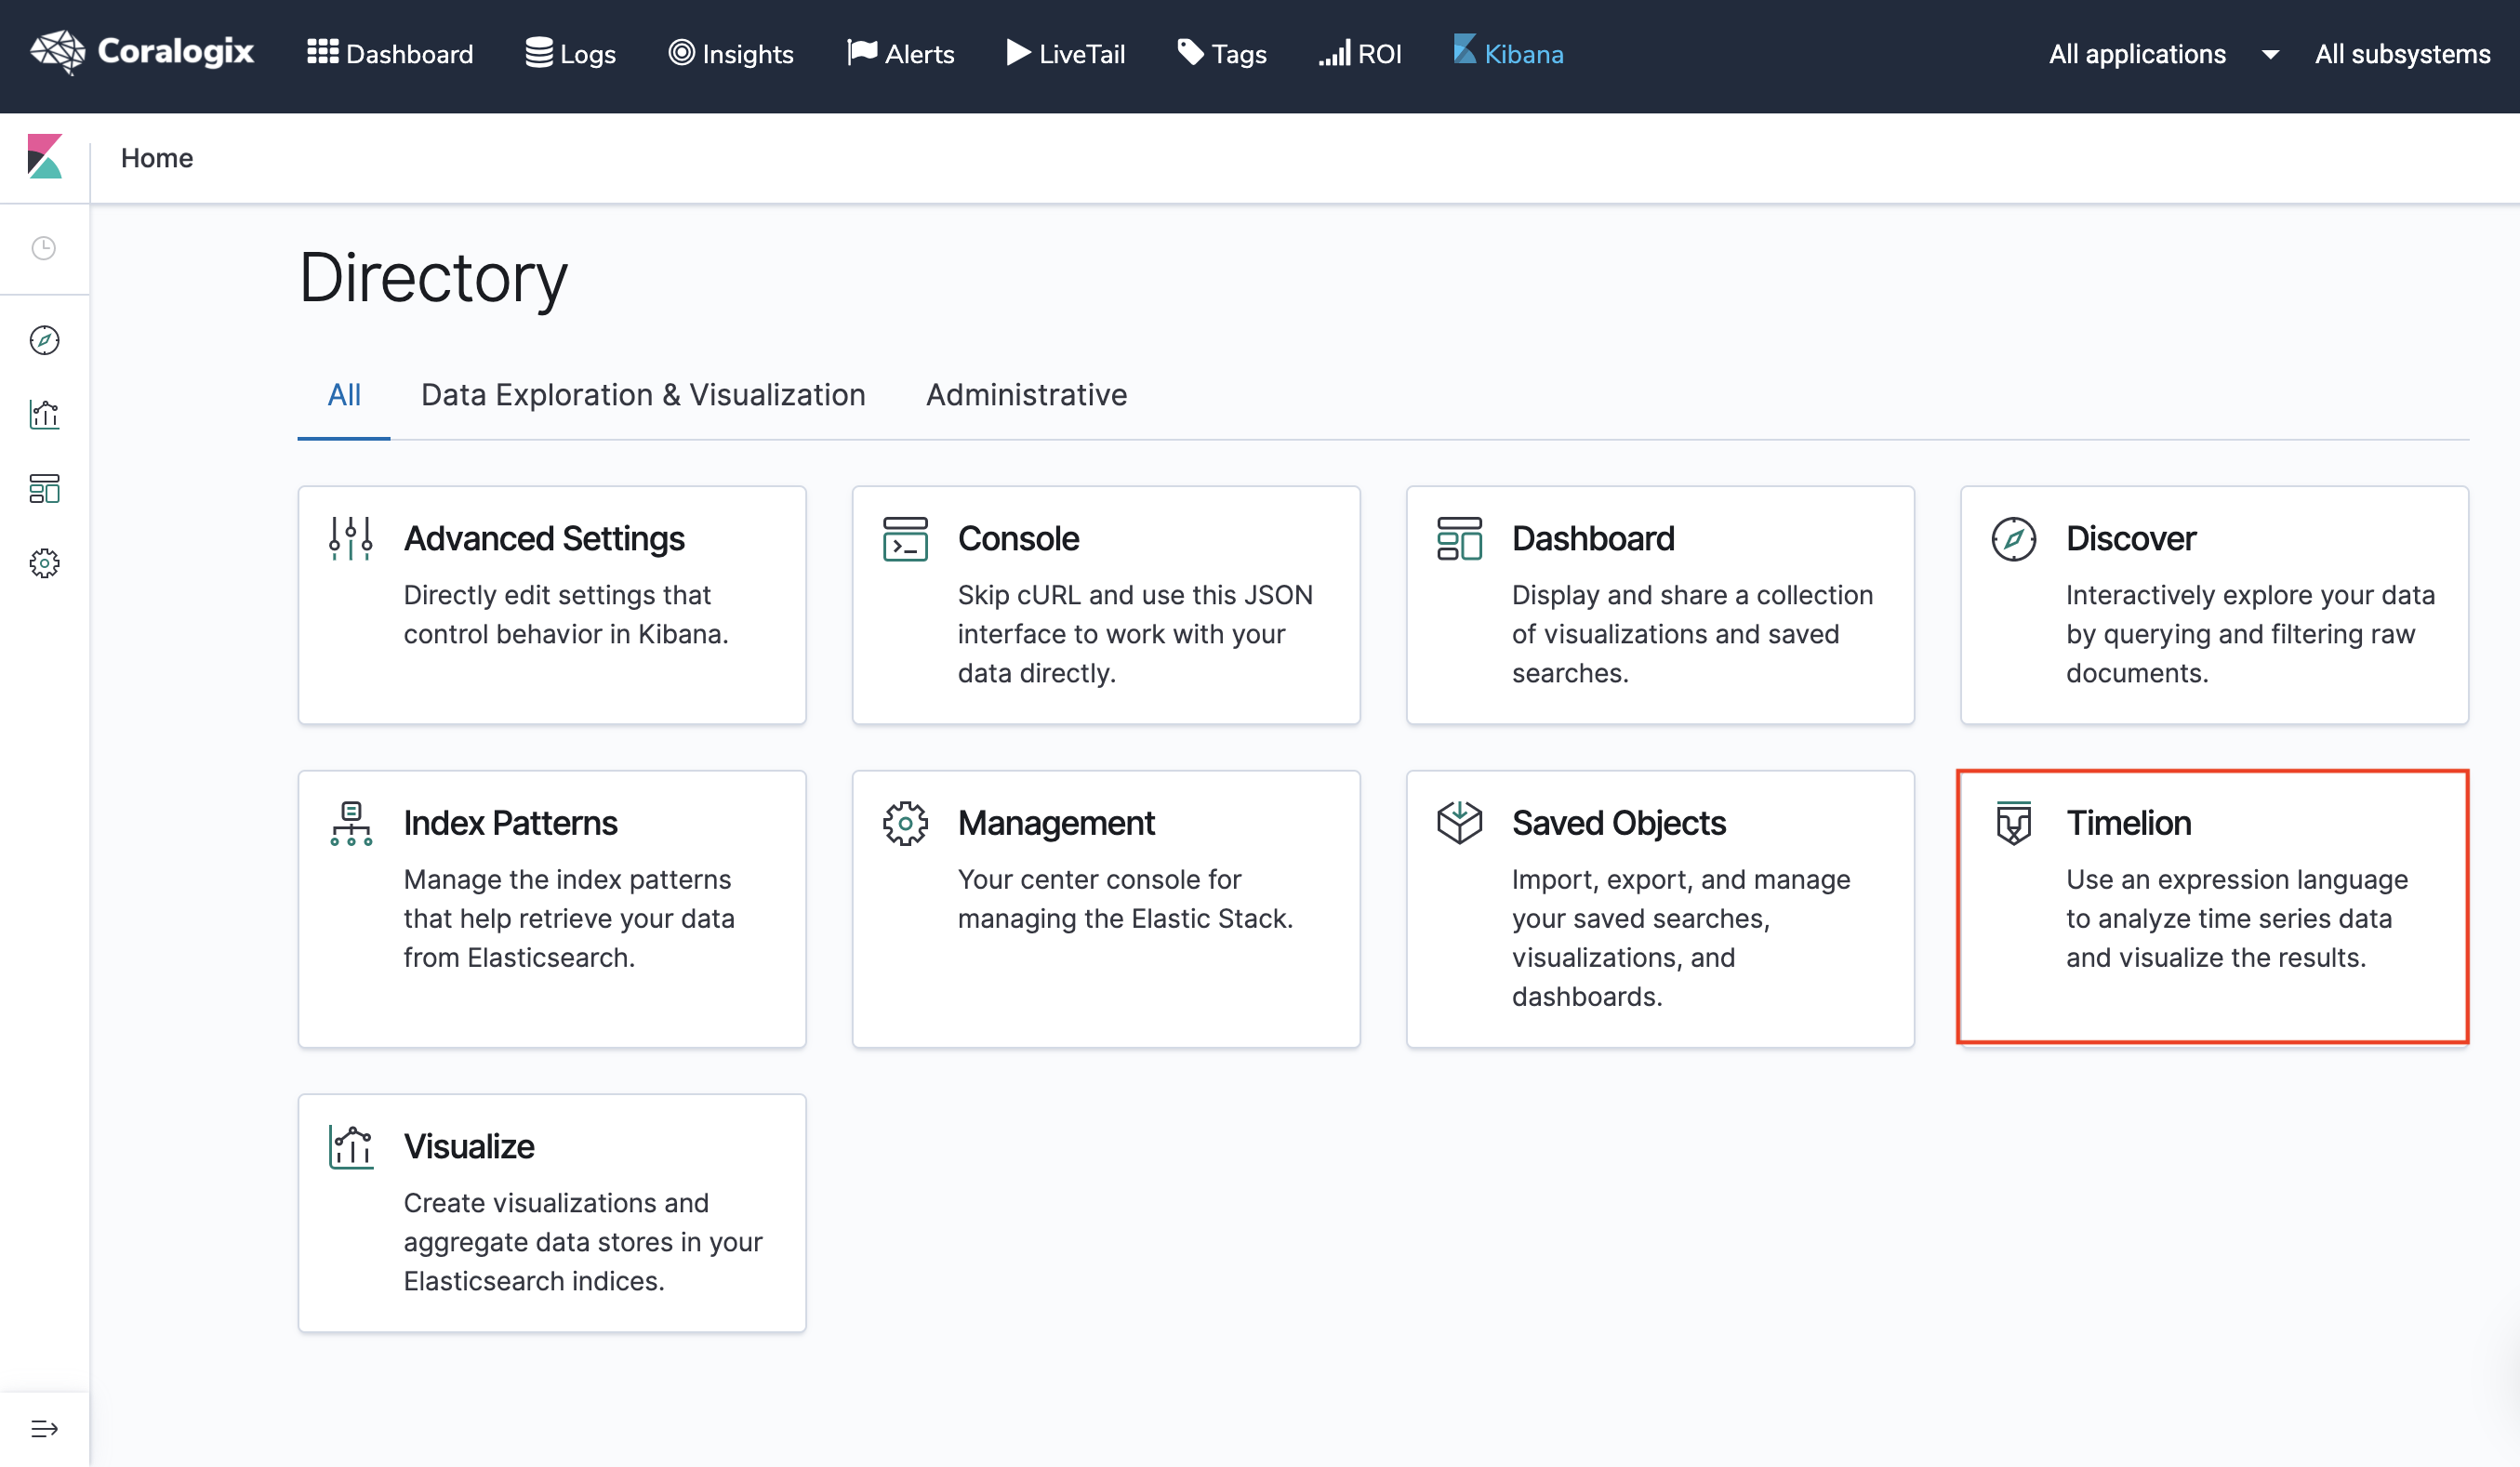
Task: Open the Saved Objects card title
Action: 1619,823
